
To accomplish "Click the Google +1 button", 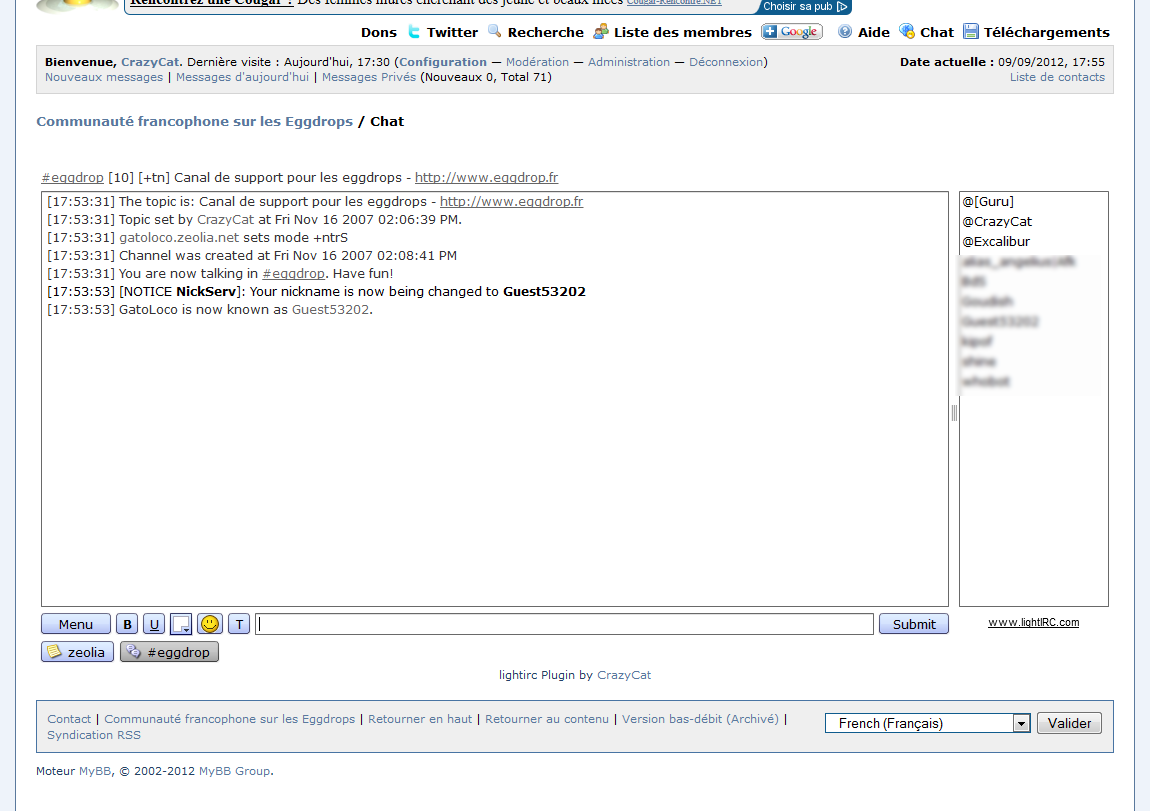I will click(791, 32).
